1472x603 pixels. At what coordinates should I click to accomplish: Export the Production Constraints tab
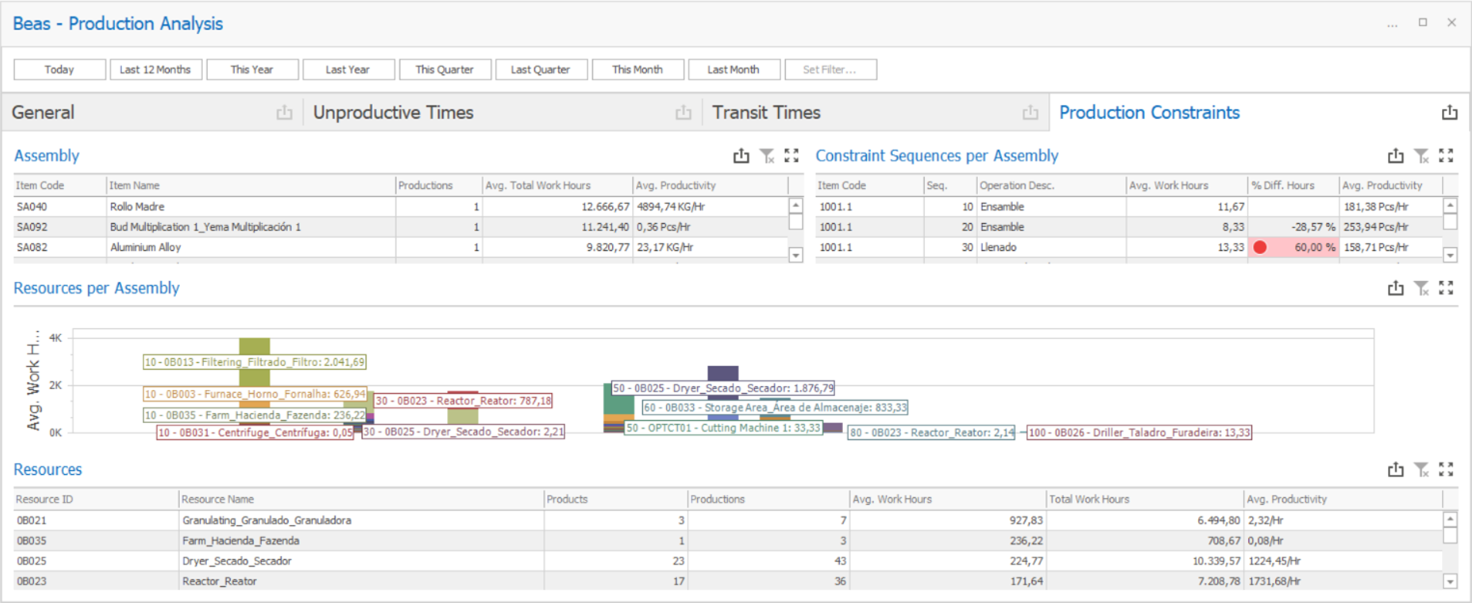point(1450,113)
